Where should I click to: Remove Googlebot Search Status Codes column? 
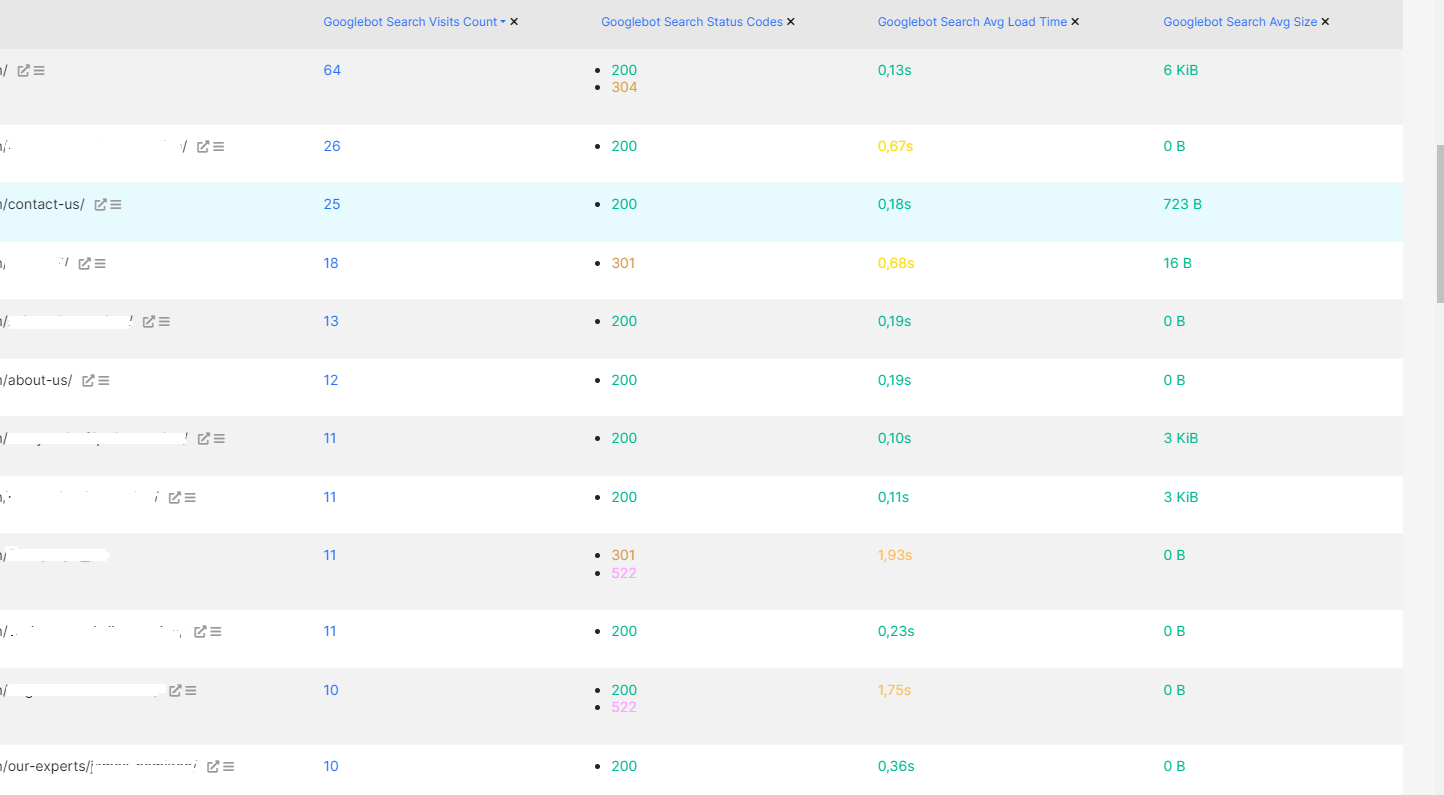(x=791, y=22)
